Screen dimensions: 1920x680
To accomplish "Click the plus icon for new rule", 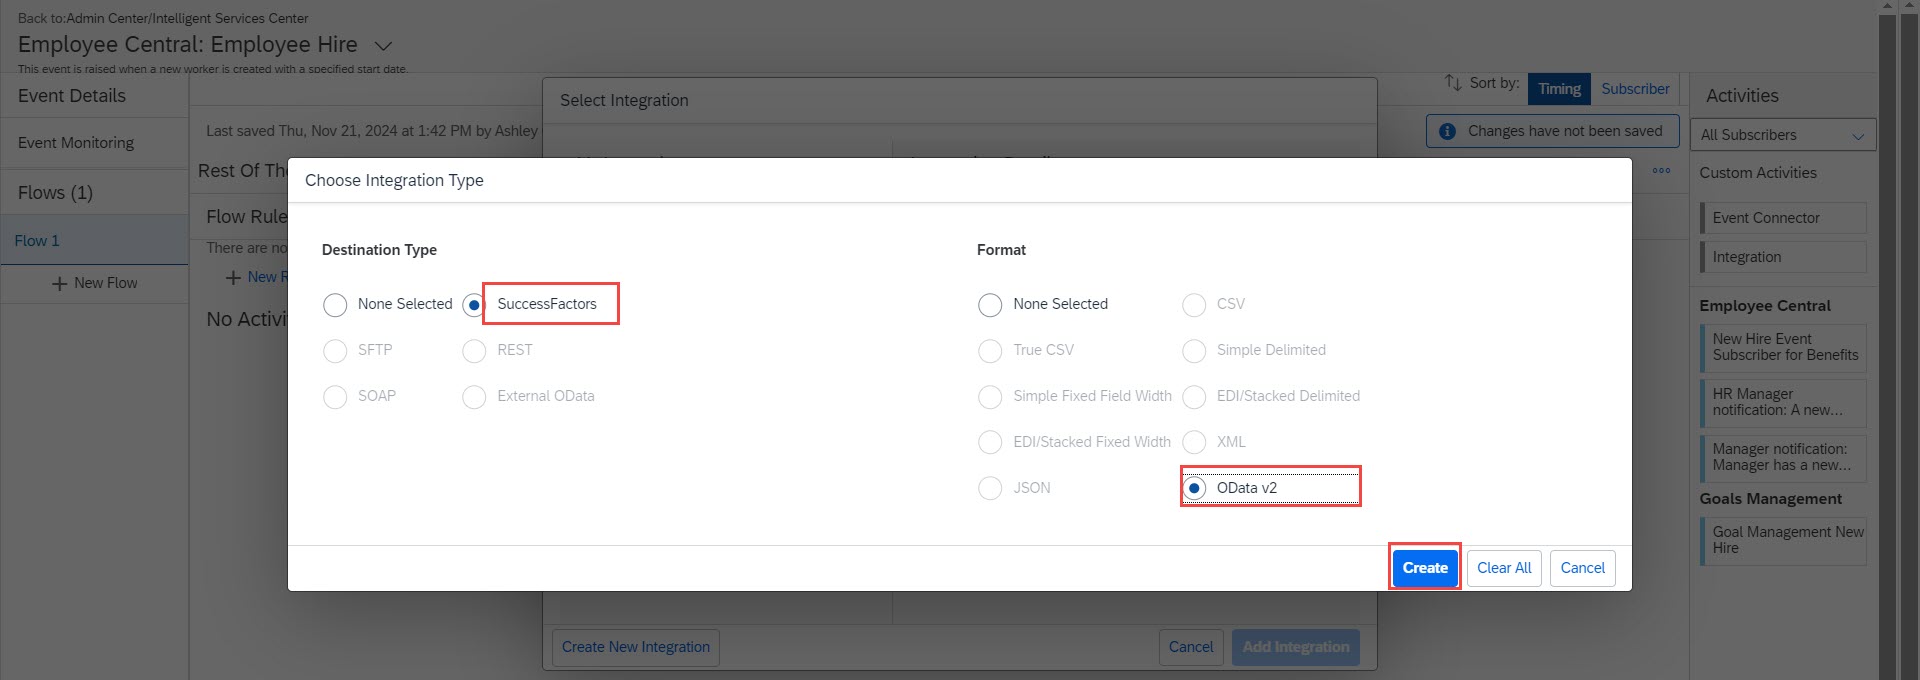I will [233, 278].
